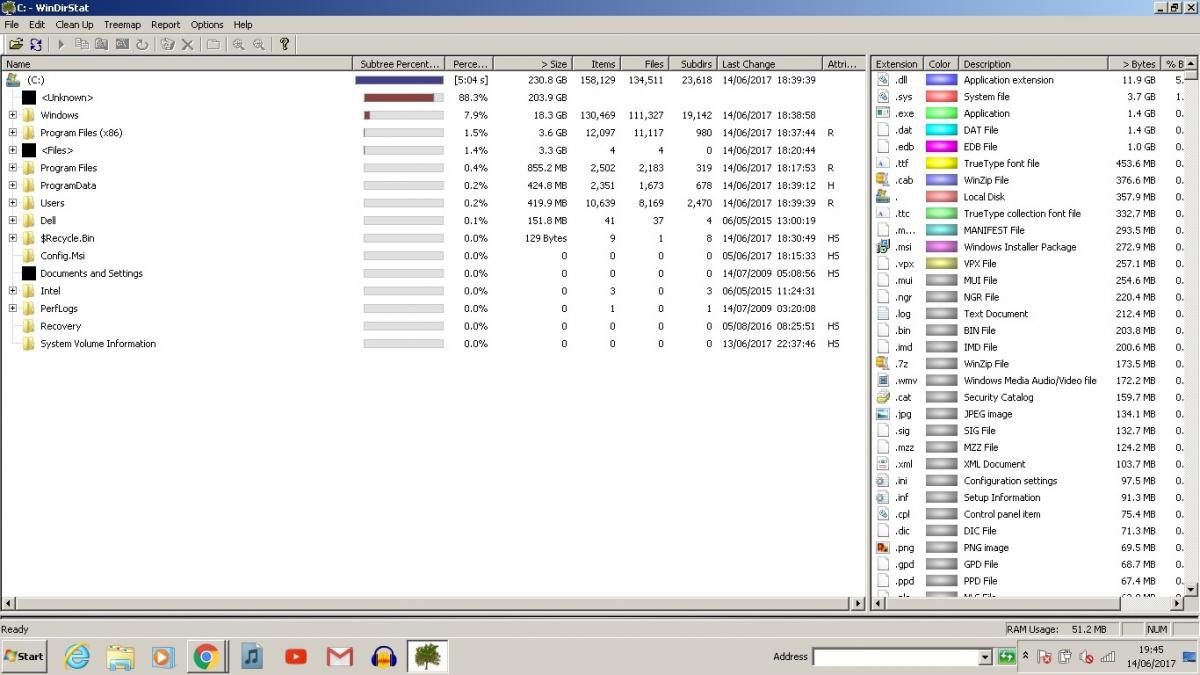Open the Clean Up menu
The height and width of the screenshot is (675, 1200).
[x=74, y=24]
